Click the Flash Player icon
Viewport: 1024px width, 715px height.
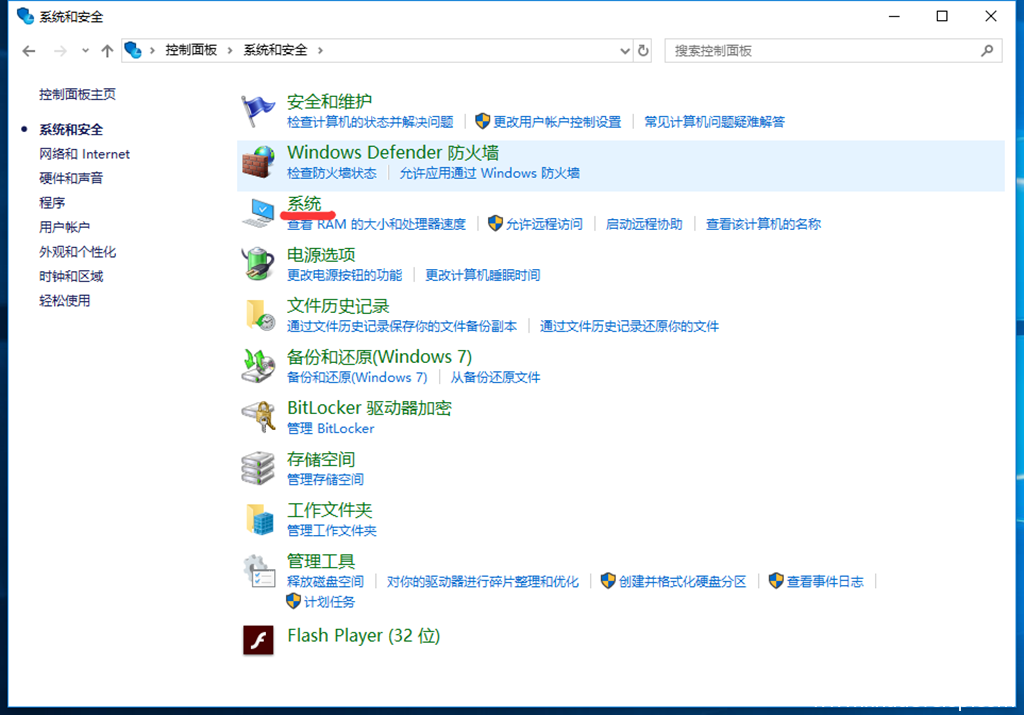coord(259,639)
